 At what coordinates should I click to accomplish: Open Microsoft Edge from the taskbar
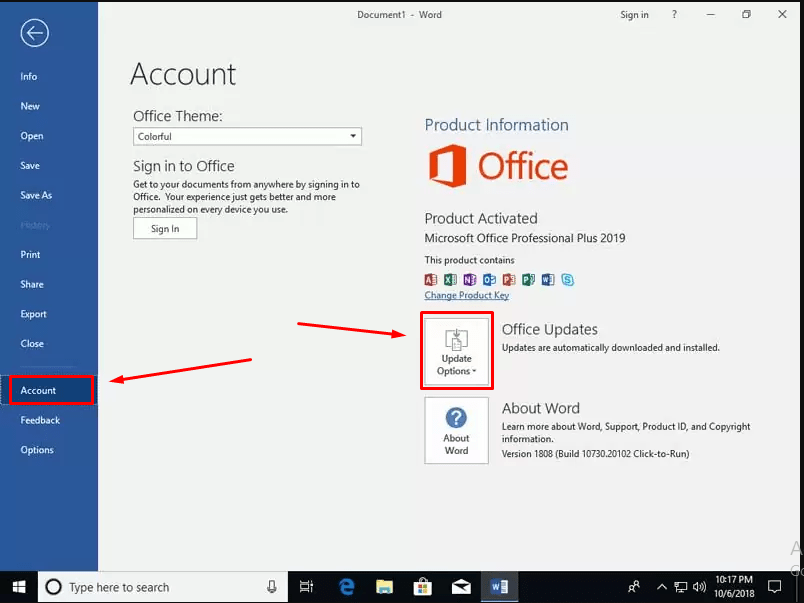pos(345,587)
